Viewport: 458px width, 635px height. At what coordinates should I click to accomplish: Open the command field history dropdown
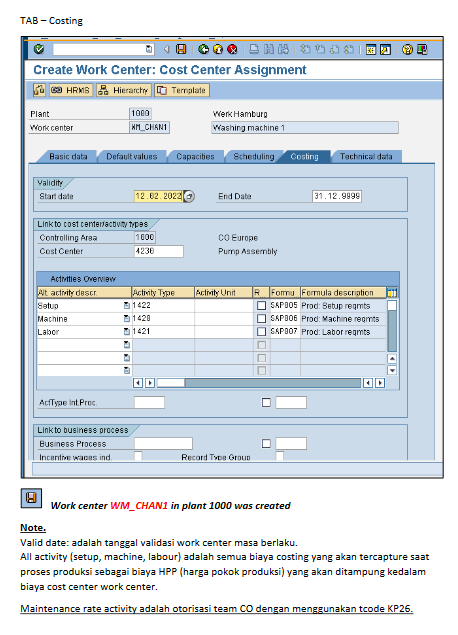[x=149, y=49]
